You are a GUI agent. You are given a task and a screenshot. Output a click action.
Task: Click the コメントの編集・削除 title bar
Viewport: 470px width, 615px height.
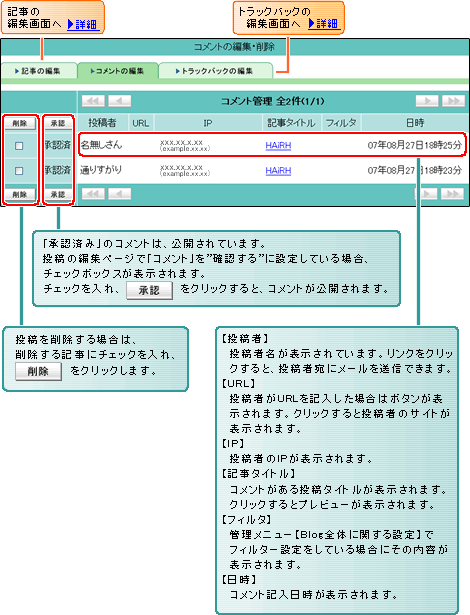[234, 47]
